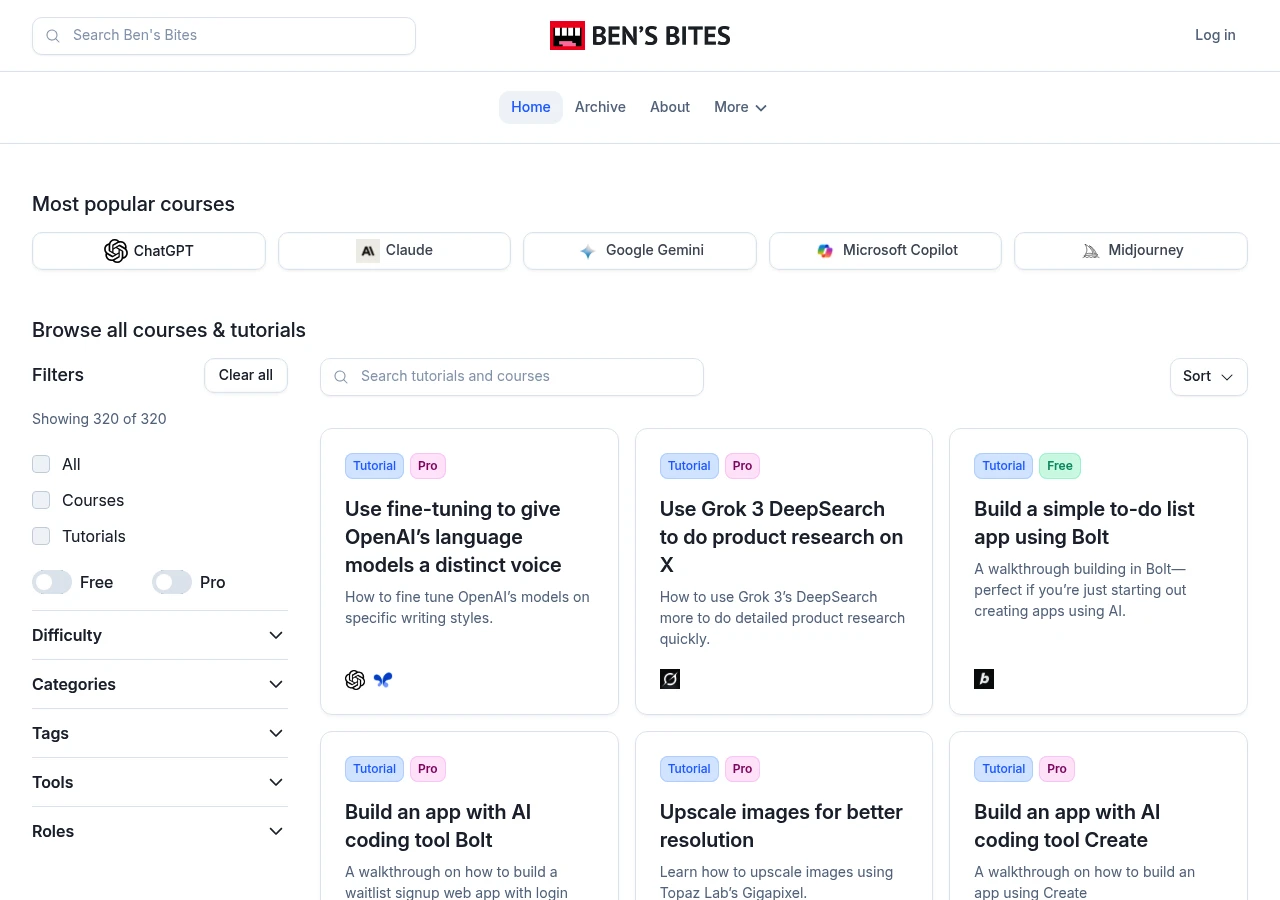Screen dimensions: 1280x900
Task: Open the Sort dropdown
Action: pyautogui.click(x=1209, y=377)
